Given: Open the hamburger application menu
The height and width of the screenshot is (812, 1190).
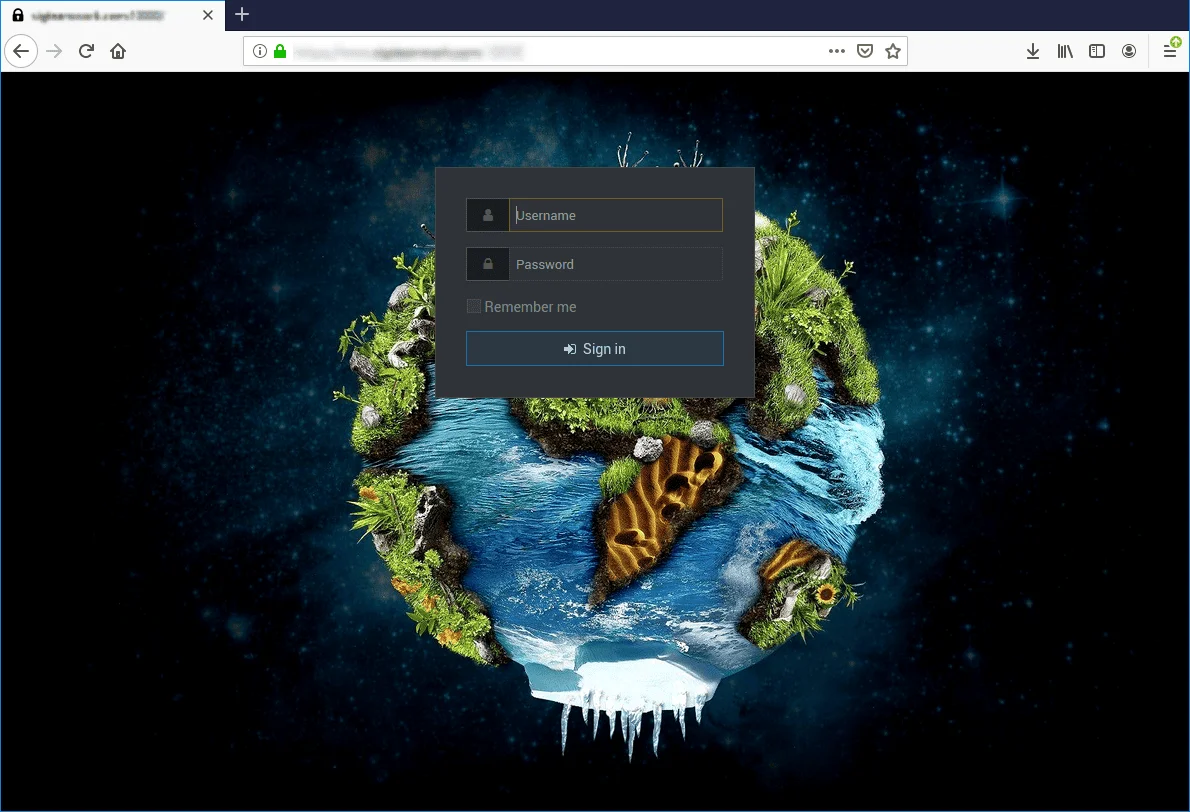Looking at the screenshot, I should 1170,52.
